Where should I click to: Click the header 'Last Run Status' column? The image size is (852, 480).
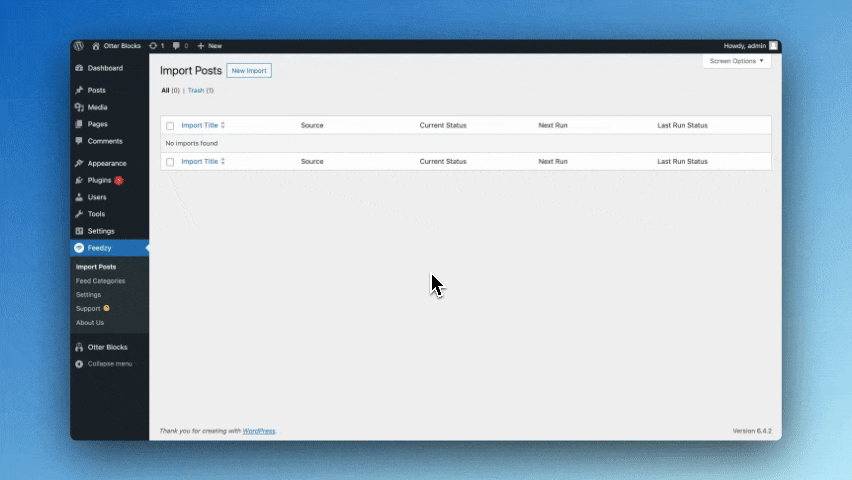click(x=682, y=125)
